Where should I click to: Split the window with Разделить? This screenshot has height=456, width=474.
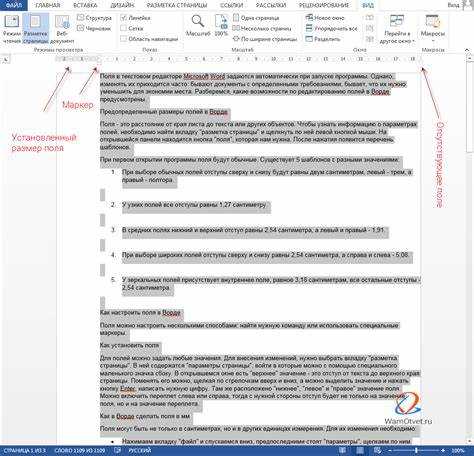[323, 39]
